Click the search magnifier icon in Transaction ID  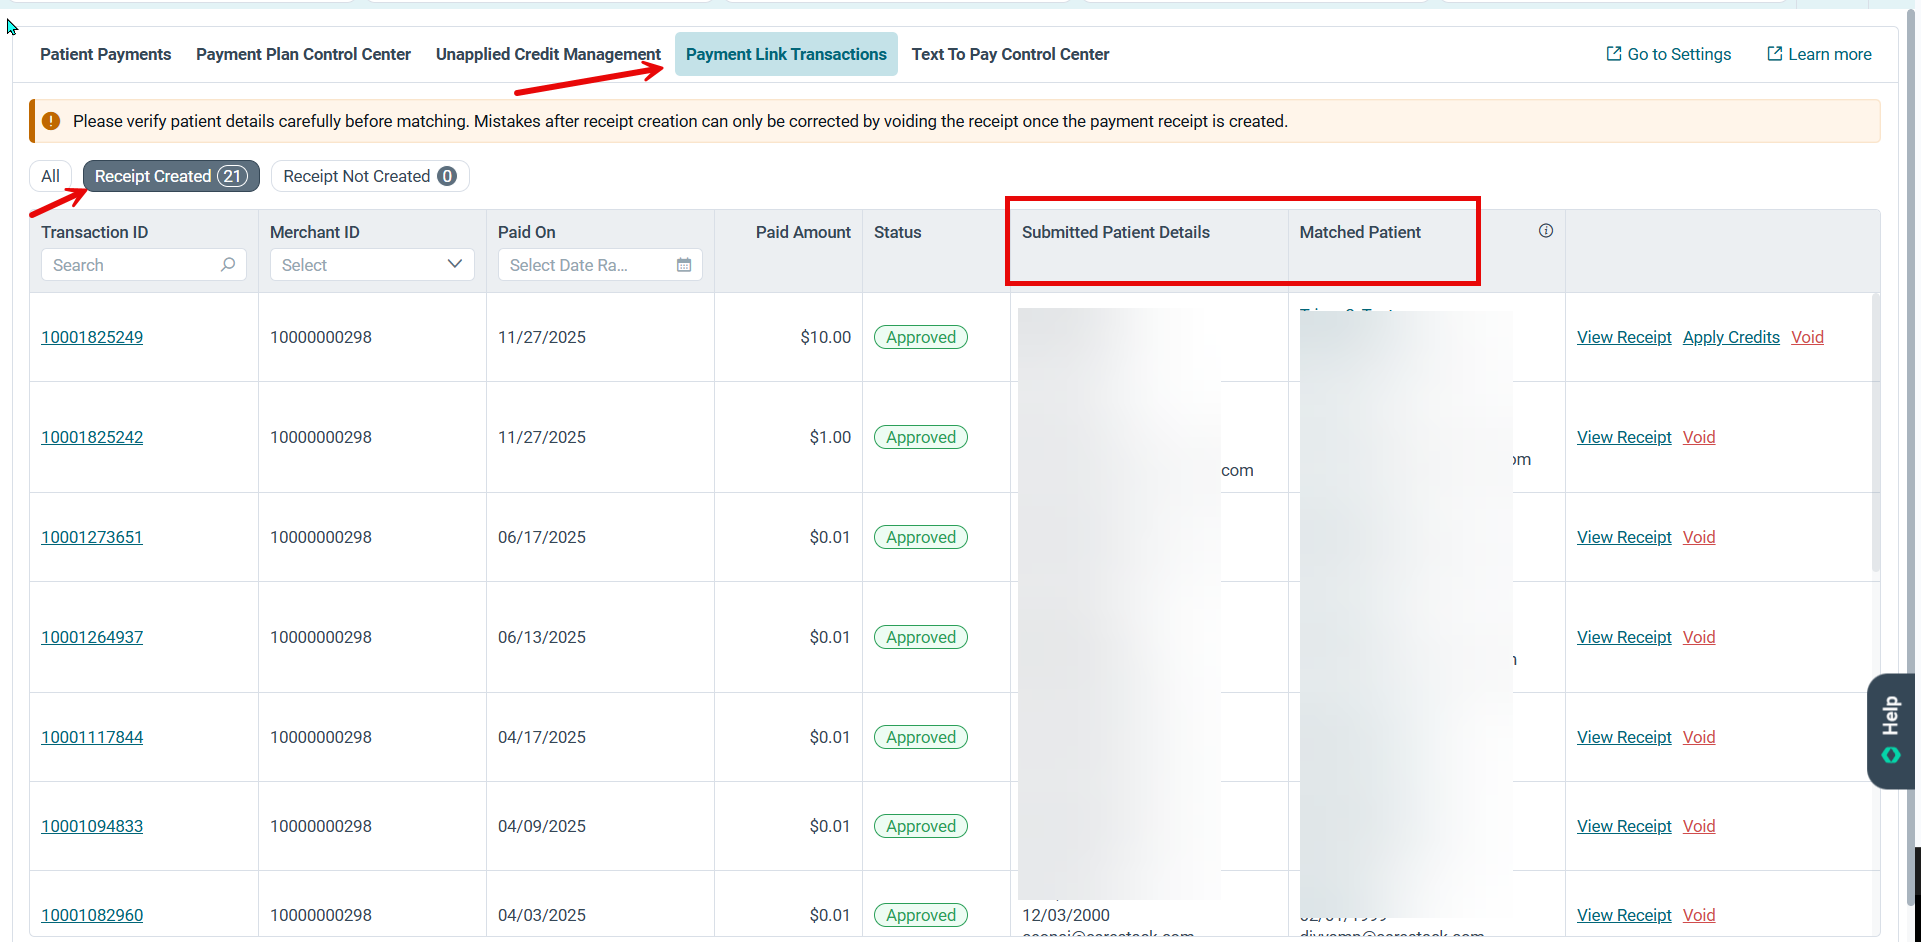tap(228, 265)
